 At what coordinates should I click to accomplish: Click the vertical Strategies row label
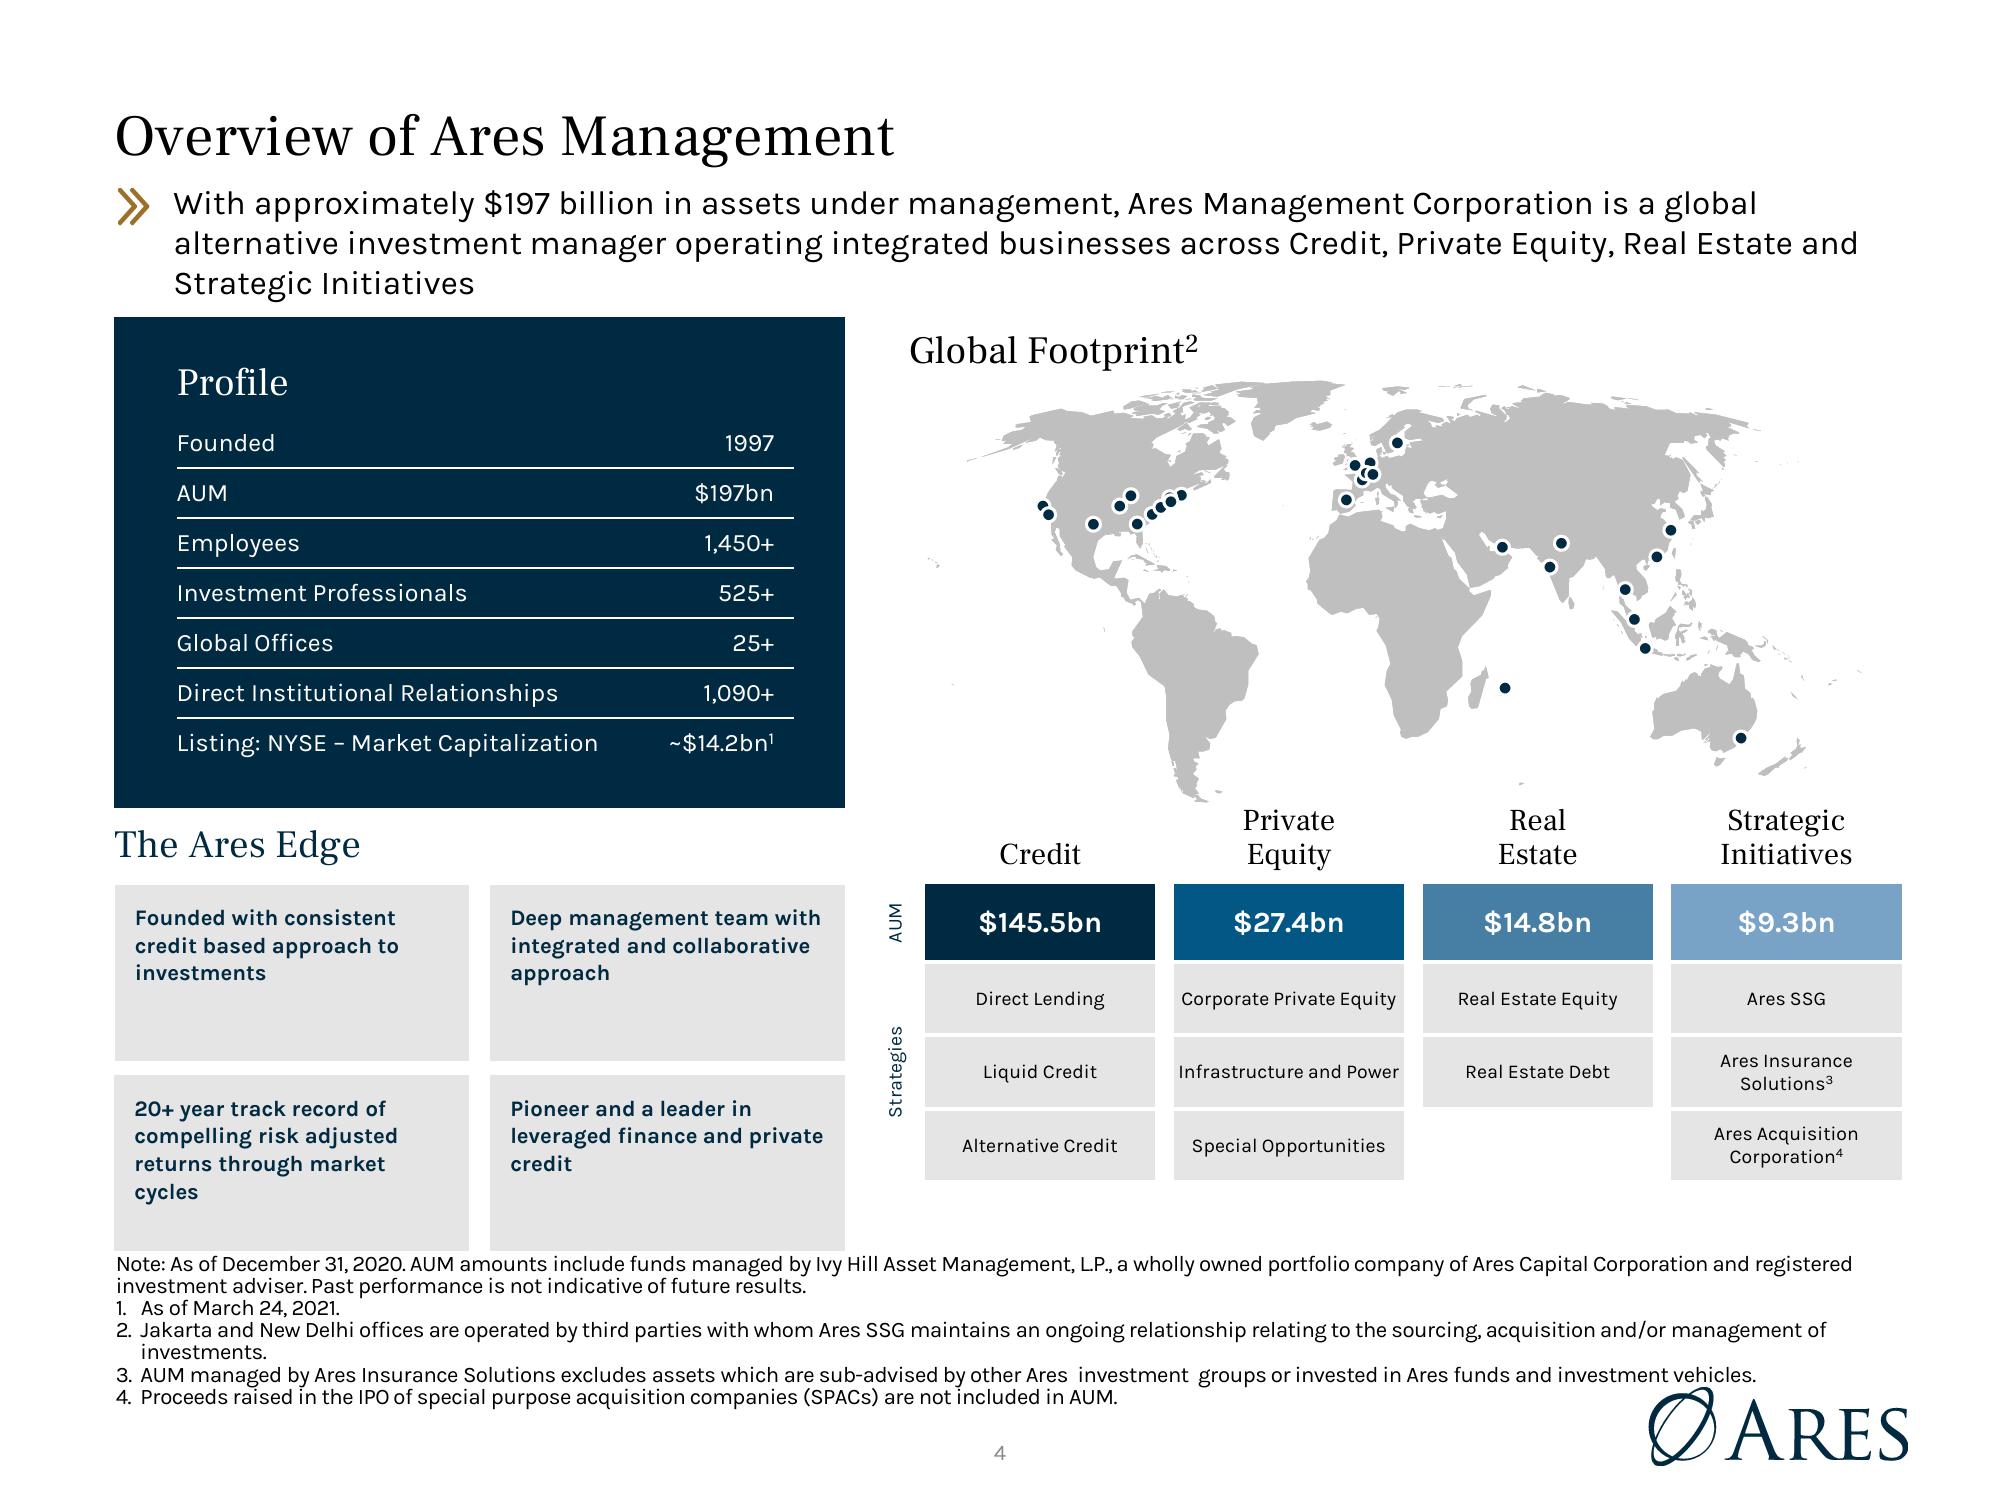click(896, 1071)
